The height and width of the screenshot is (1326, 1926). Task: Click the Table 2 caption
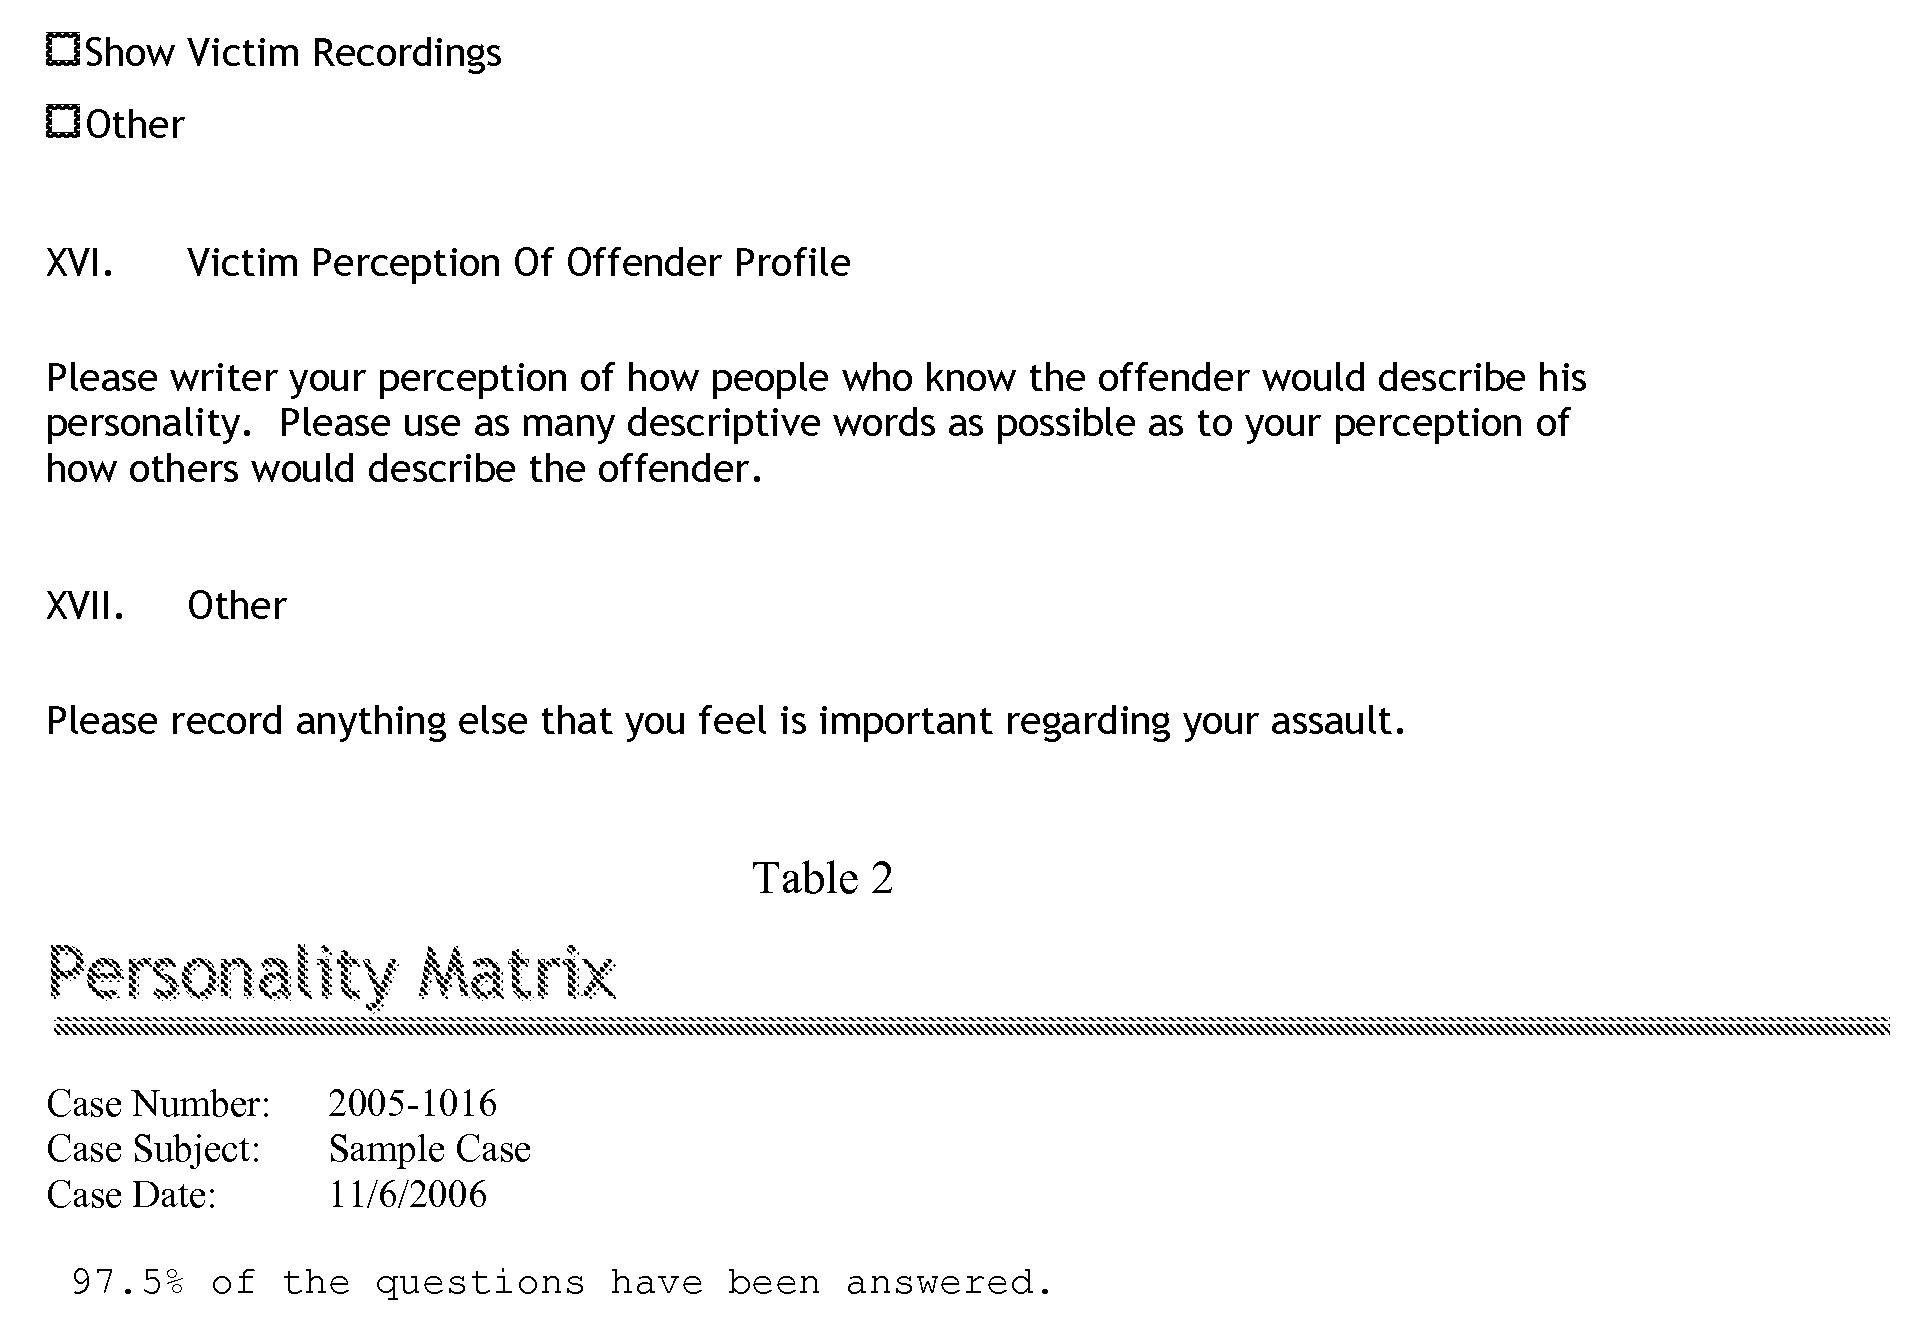(x=822, y=878)
